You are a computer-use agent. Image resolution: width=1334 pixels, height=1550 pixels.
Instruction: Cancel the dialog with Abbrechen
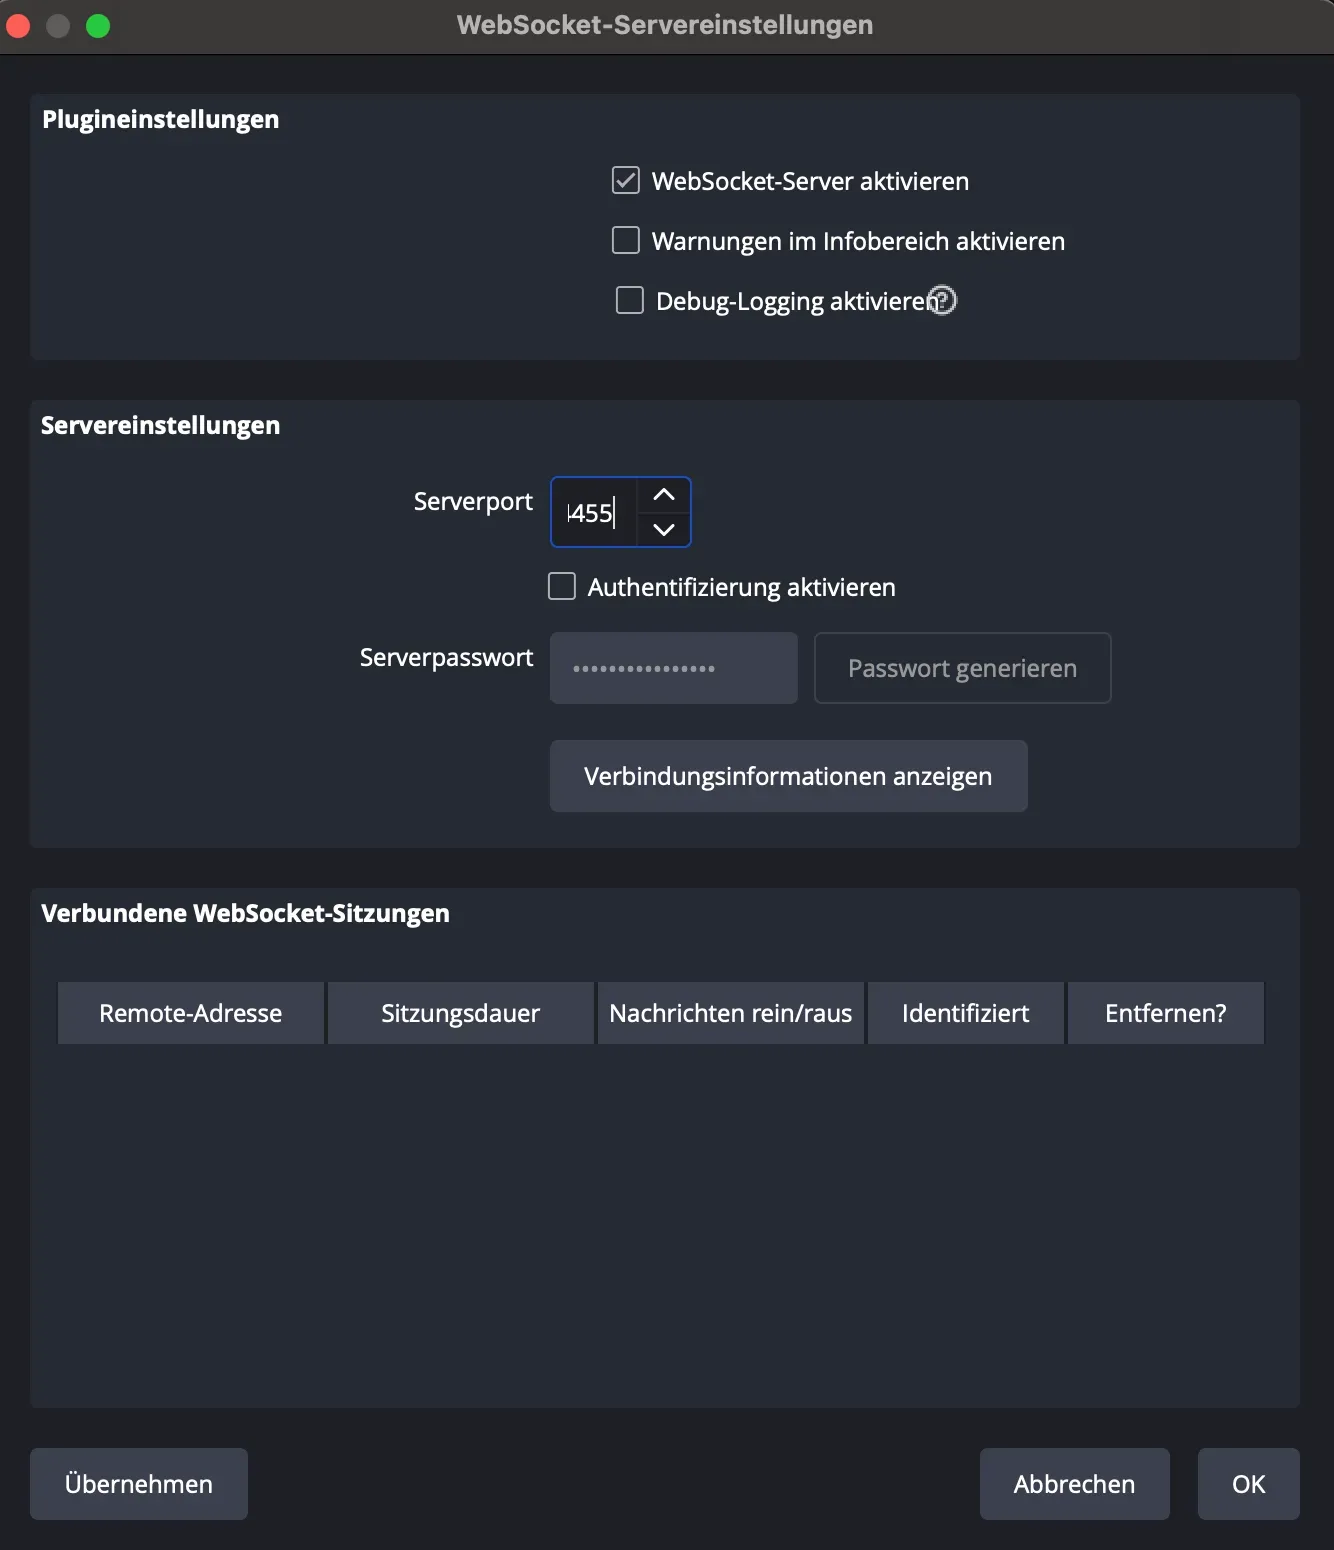tap(1073, 1484)
